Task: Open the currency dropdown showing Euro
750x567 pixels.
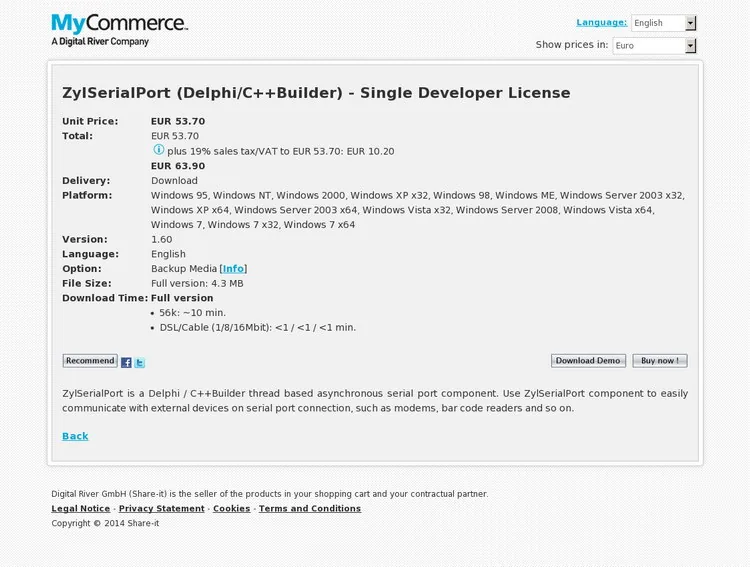Action: pos(654,45)
